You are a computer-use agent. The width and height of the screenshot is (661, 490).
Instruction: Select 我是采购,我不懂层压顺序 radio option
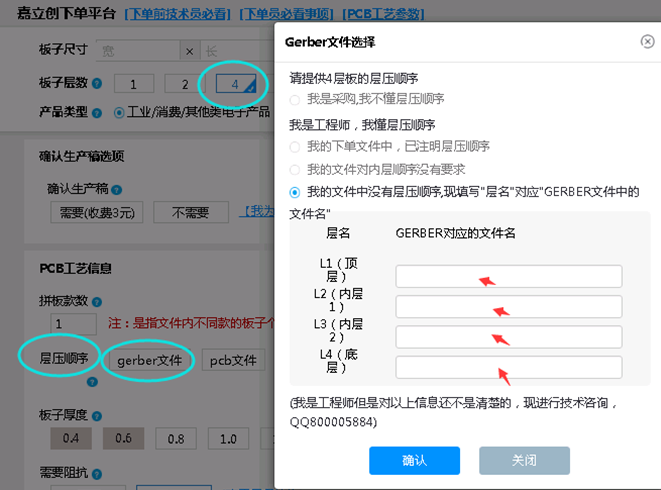click(x=294, y=99)
